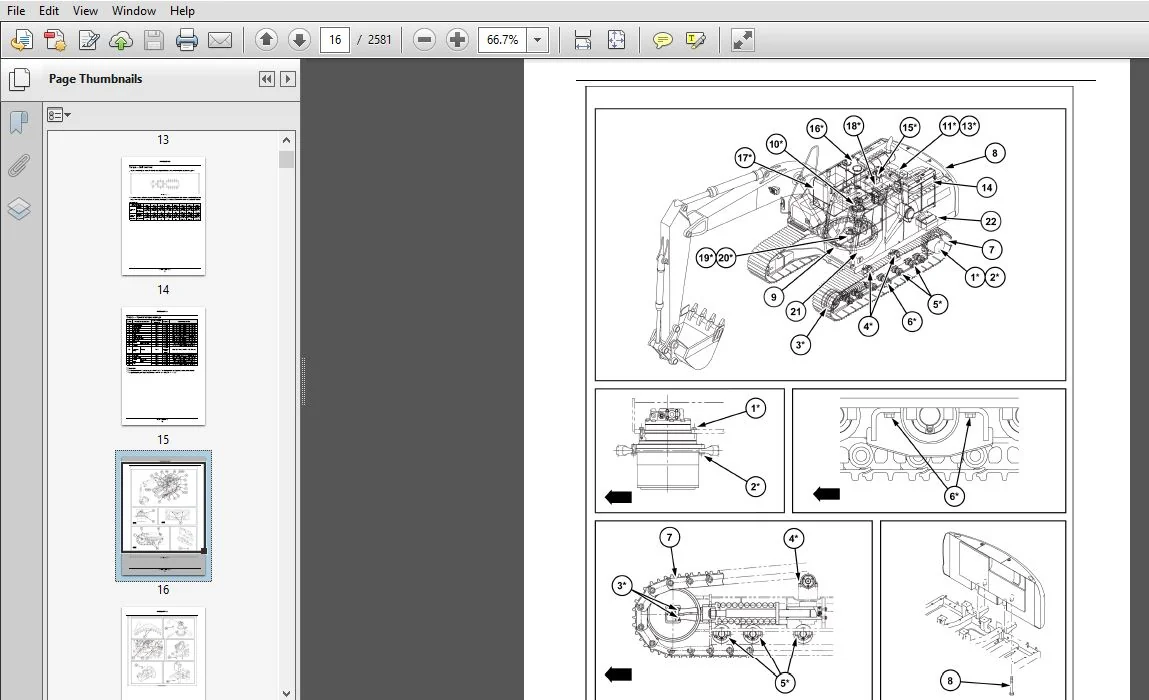Click the Fit one full page icon
This screenshot has height=700, width=1149.
616,40
